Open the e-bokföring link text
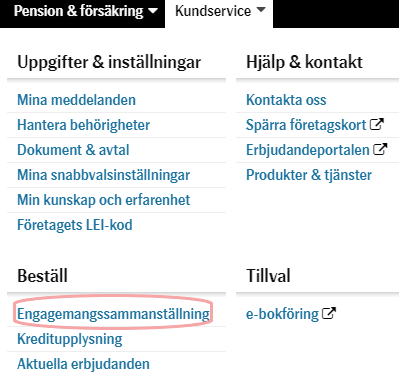The height and width of the screenshot is (382, 399). 282,314
